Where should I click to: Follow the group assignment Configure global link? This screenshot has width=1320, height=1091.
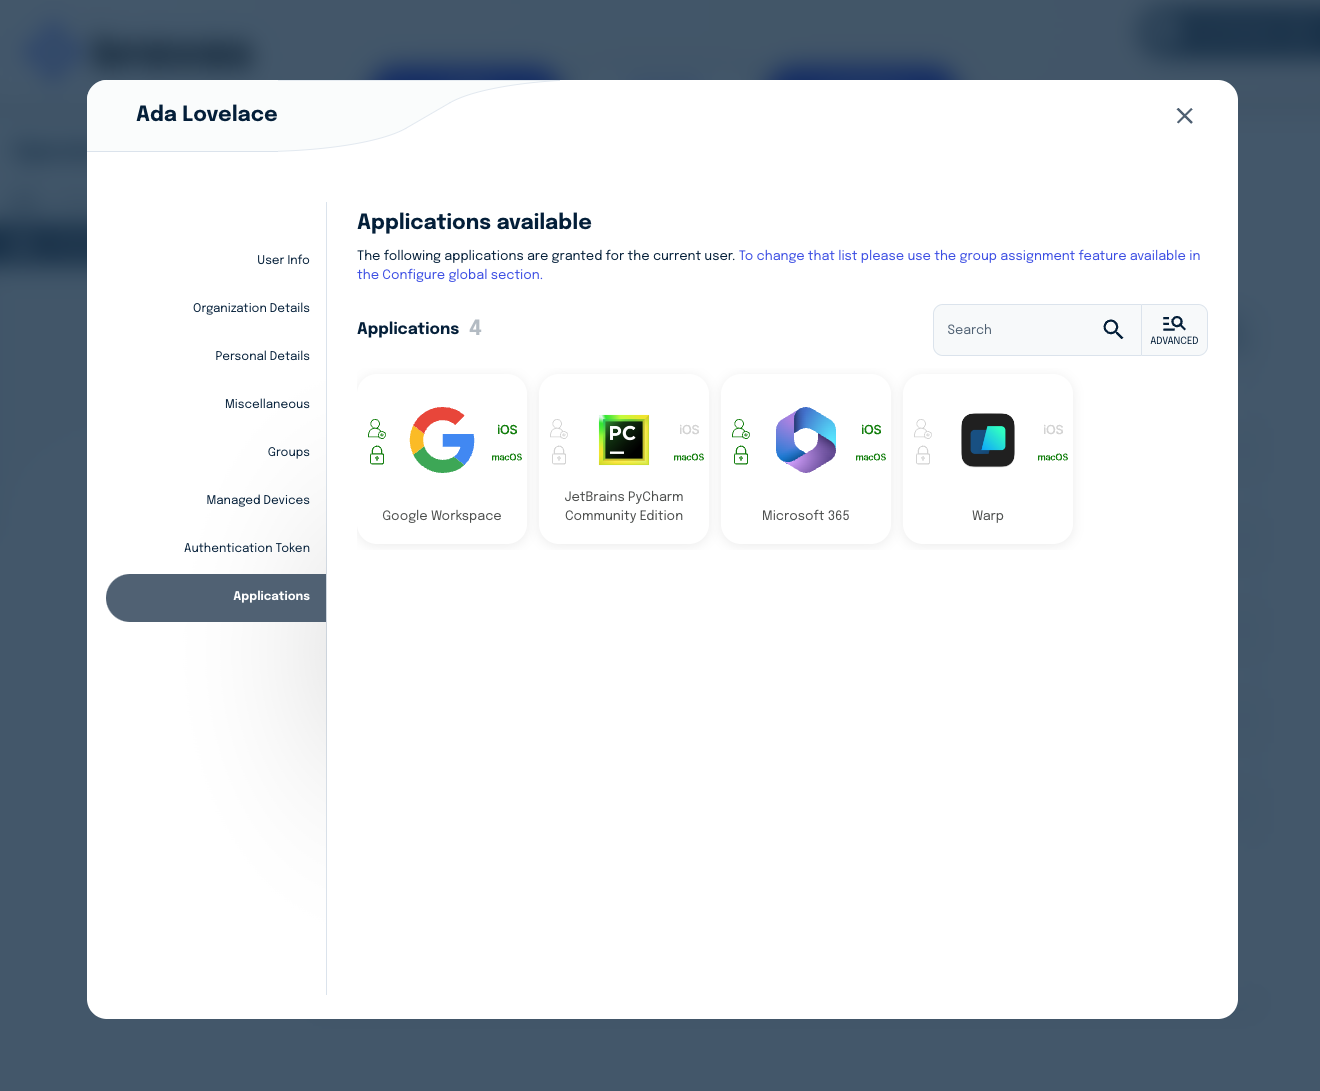pyautogui.click(x=779, y=265)
